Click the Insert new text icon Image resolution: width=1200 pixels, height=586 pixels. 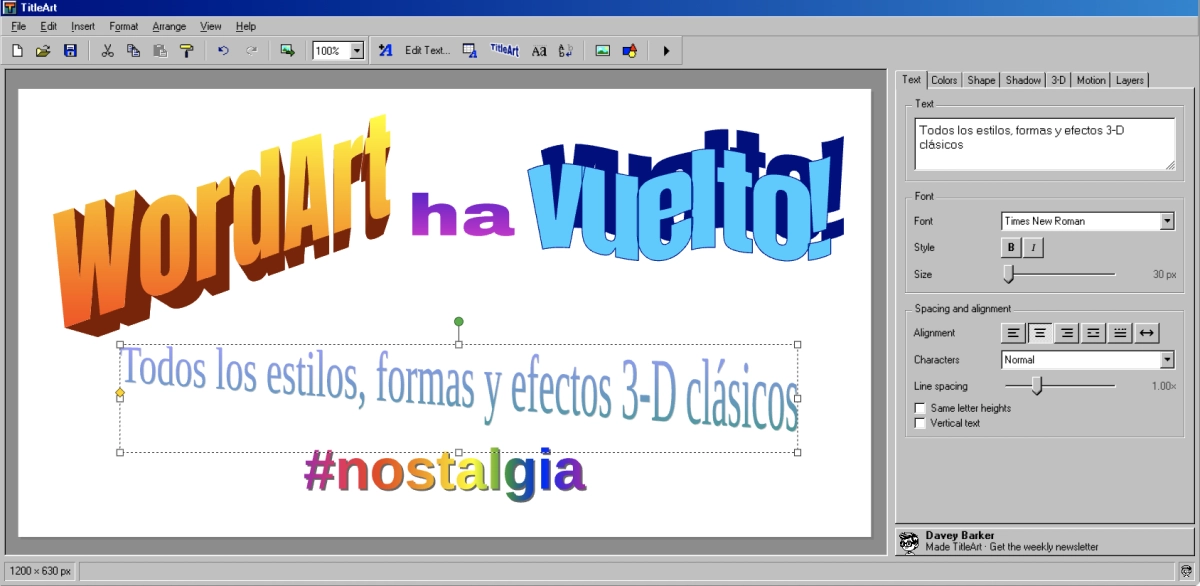[x=386, y=50]
